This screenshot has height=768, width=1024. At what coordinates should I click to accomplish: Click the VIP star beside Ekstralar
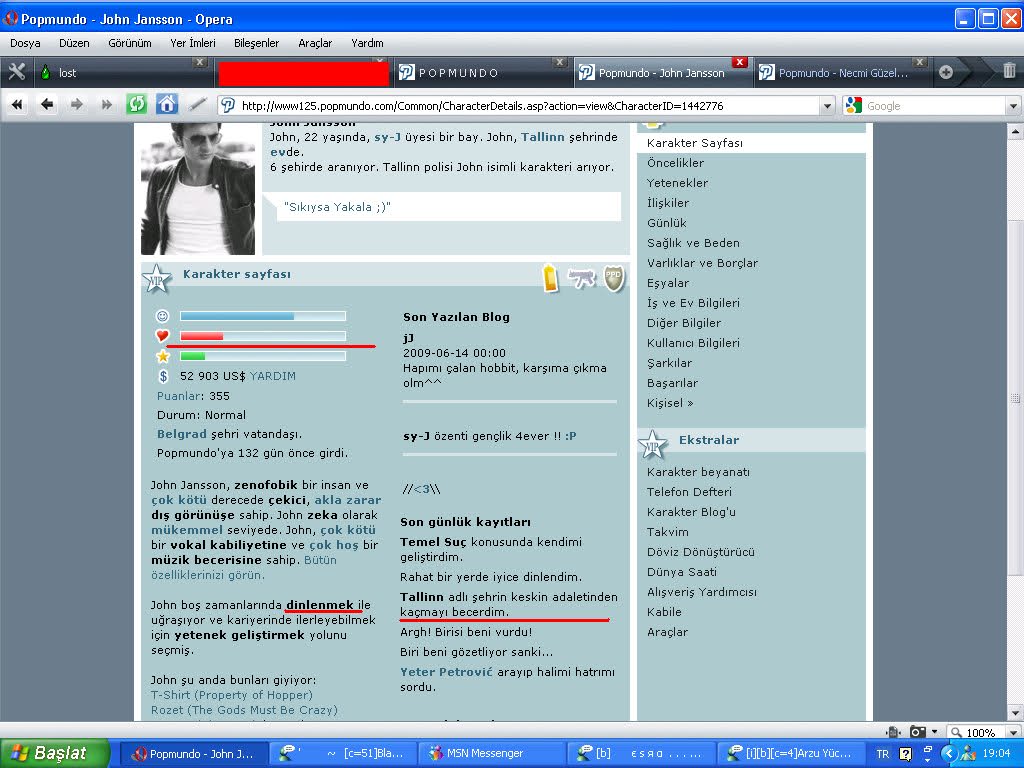tap(652, 444)
